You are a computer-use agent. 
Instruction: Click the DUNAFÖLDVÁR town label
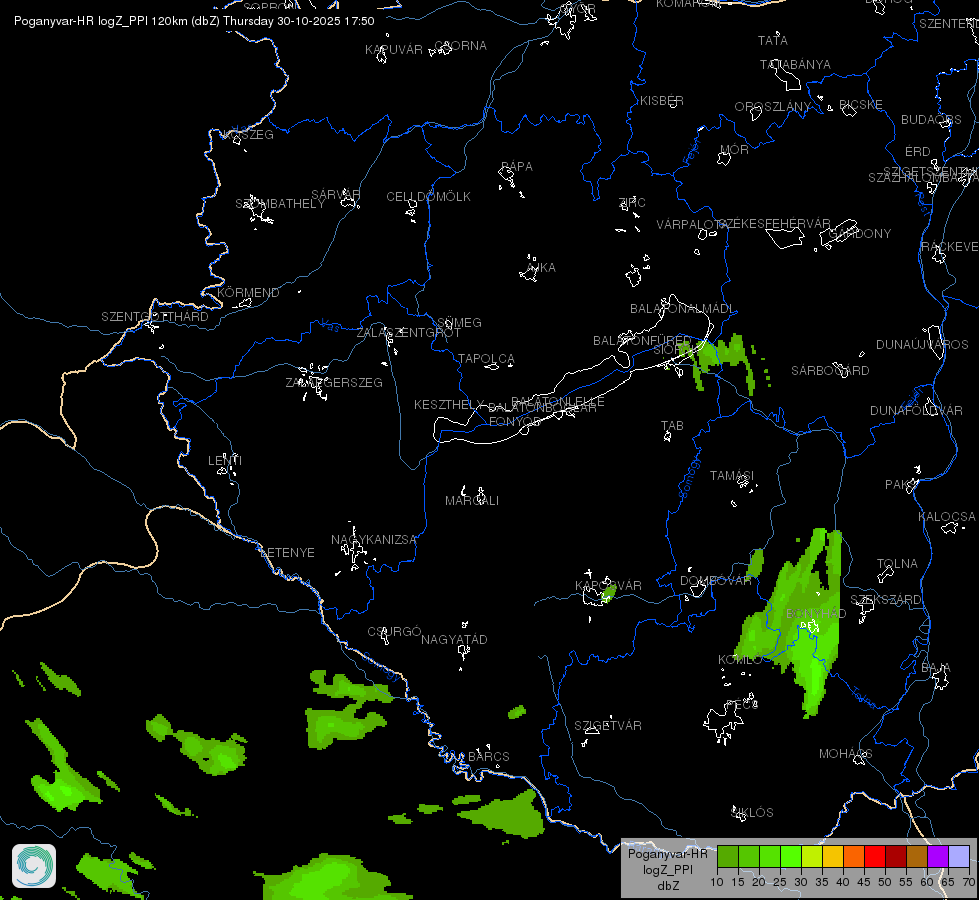pyautogui.click(x=917, y=411)
